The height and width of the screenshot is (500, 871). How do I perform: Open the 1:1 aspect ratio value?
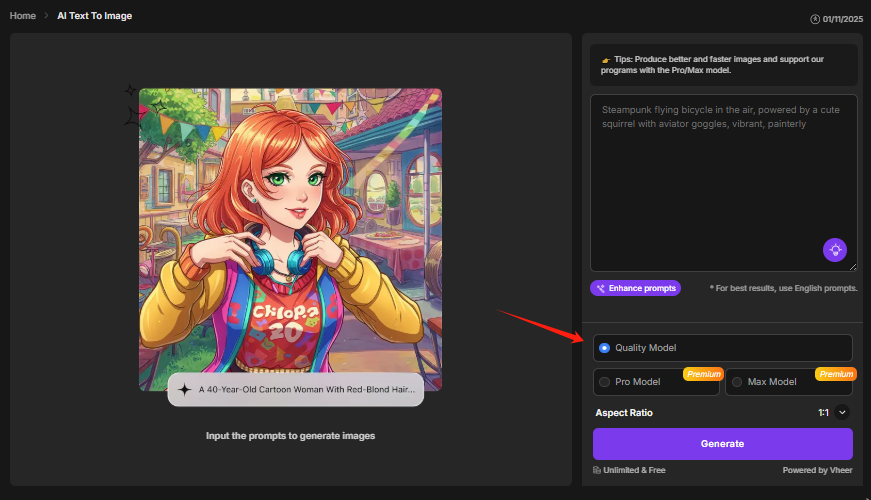823,412
